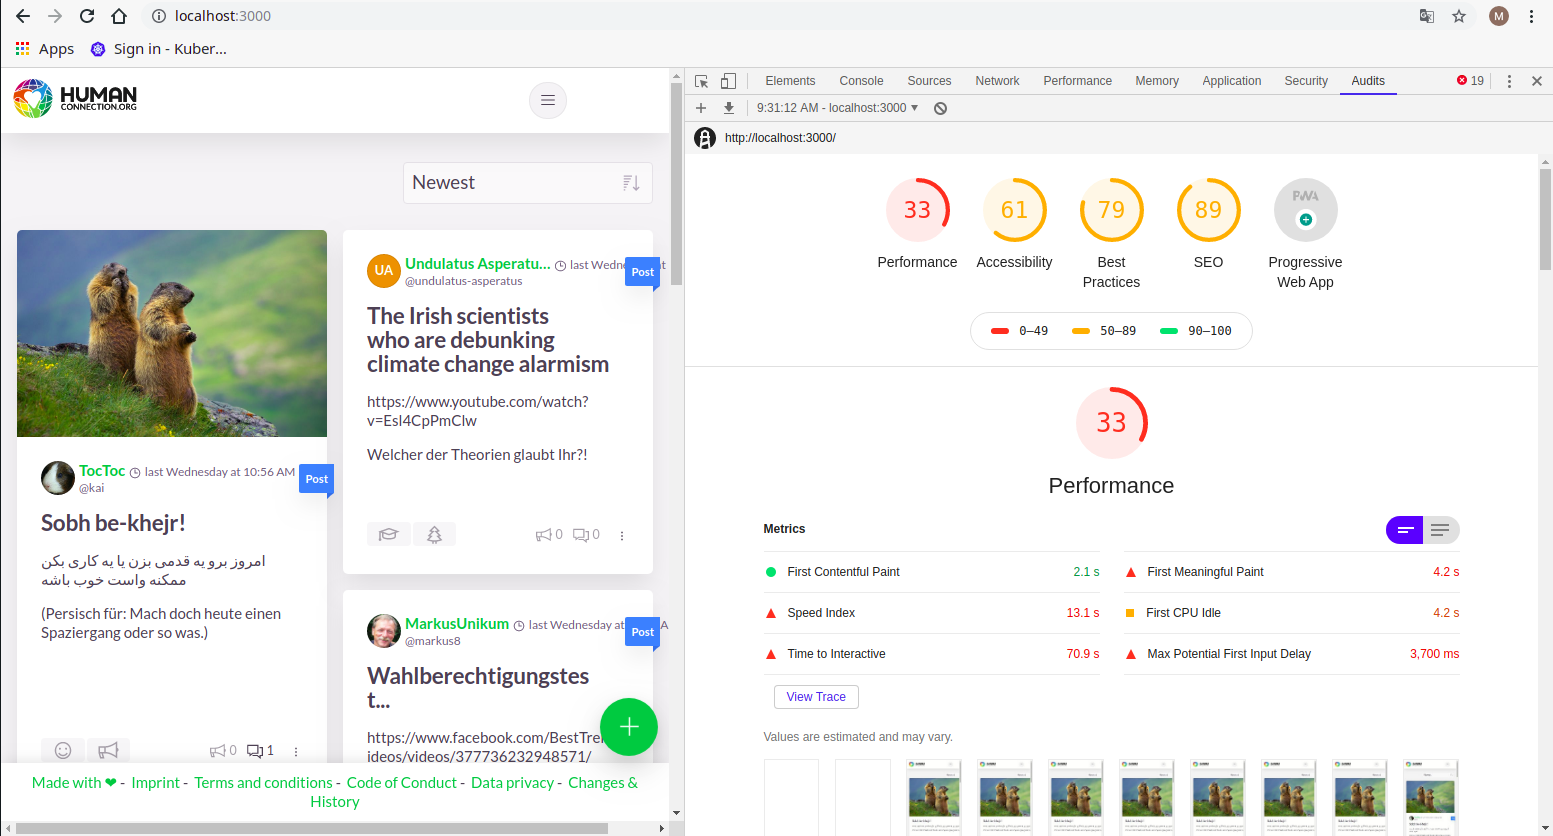1553x836 pixels.
Task: Open Data privacy footer link
Action: (x=512, y=783)
